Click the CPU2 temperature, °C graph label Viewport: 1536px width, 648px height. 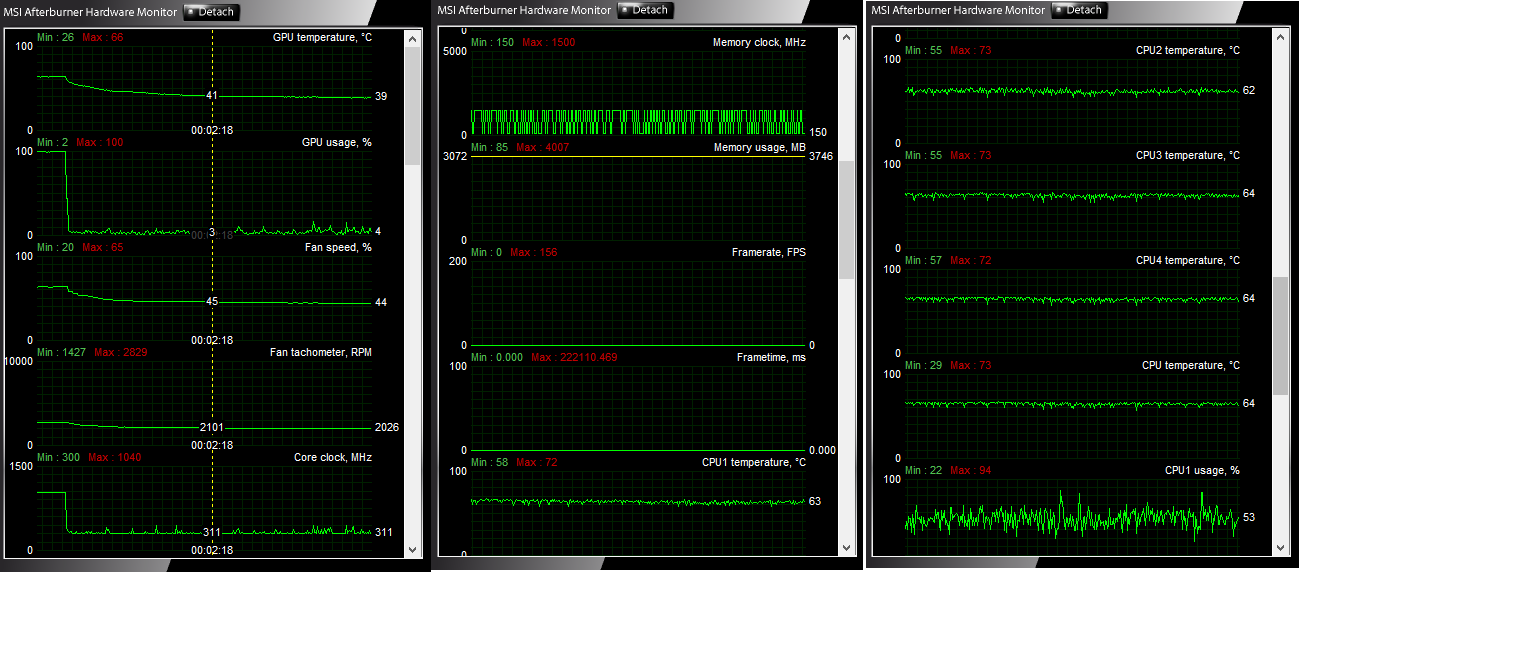pos(1188,50)
